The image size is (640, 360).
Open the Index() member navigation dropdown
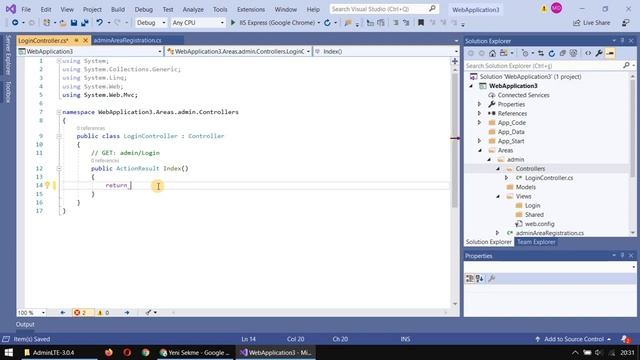[x=386, y=51]
